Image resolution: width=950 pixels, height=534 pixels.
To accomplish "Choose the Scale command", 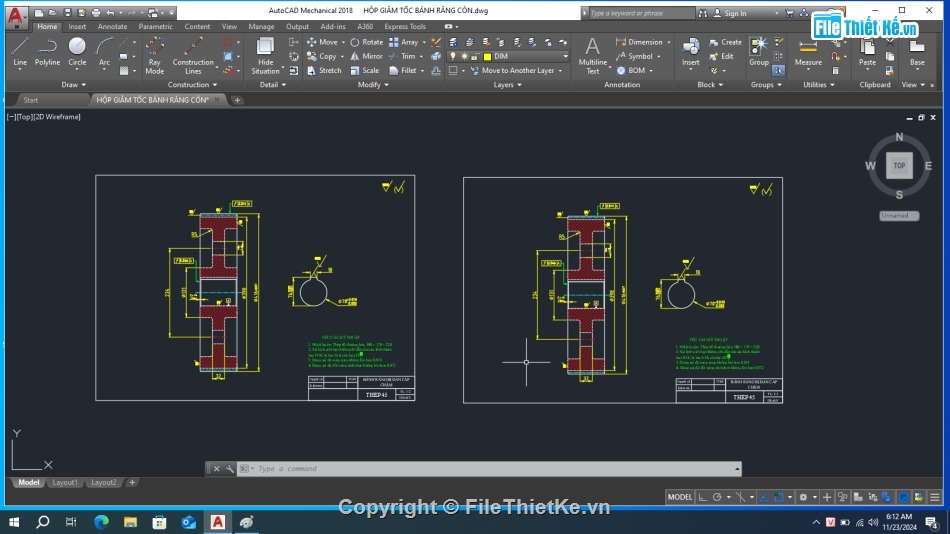I will coord(365,70).
